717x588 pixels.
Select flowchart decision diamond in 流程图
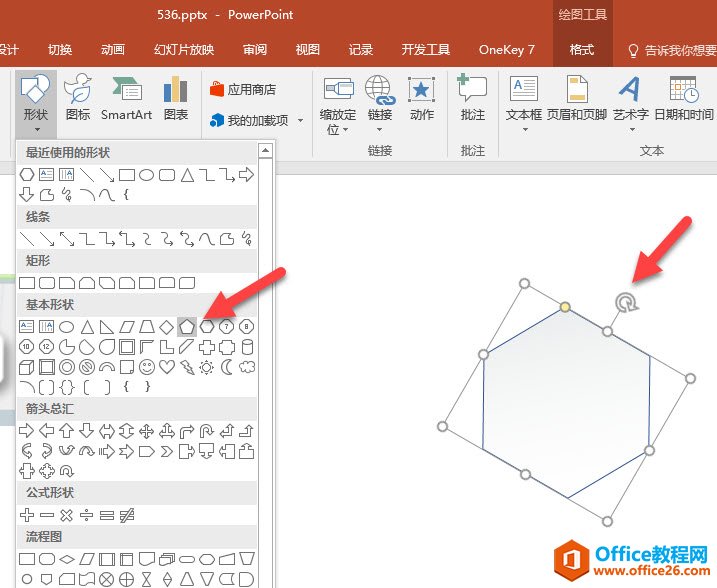(67, 559)
